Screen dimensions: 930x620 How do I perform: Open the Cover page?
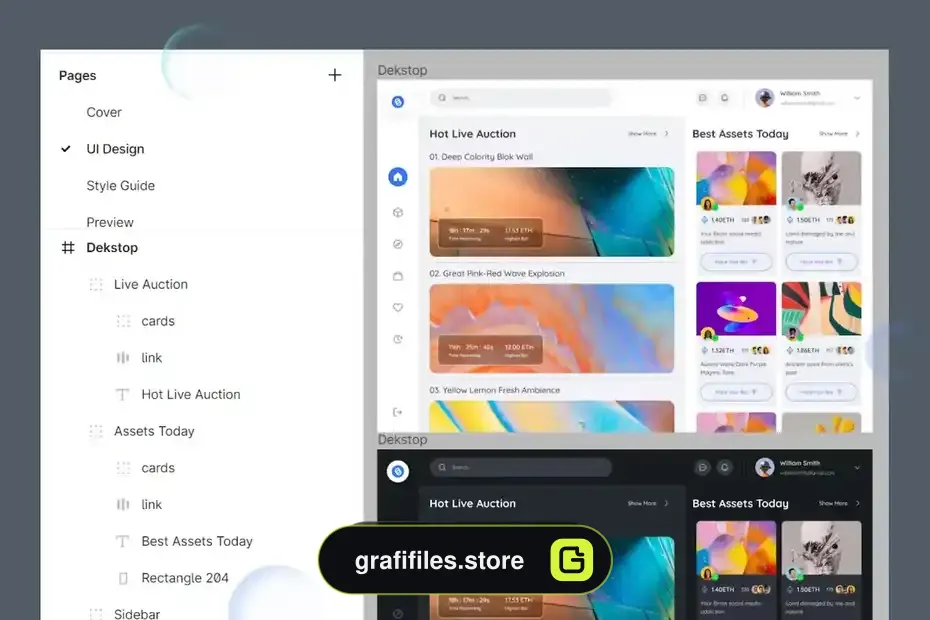pyautogui.click(x=104, y=112)
